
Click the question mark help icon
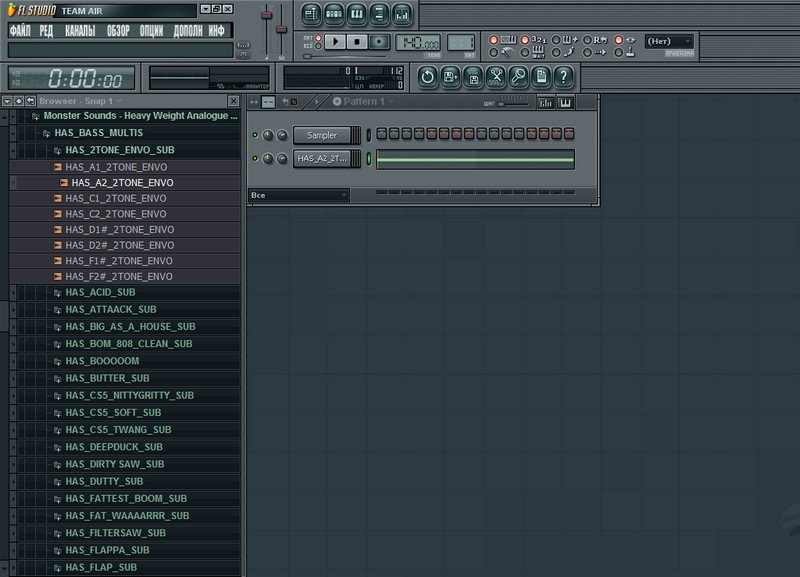pos(563,76)
